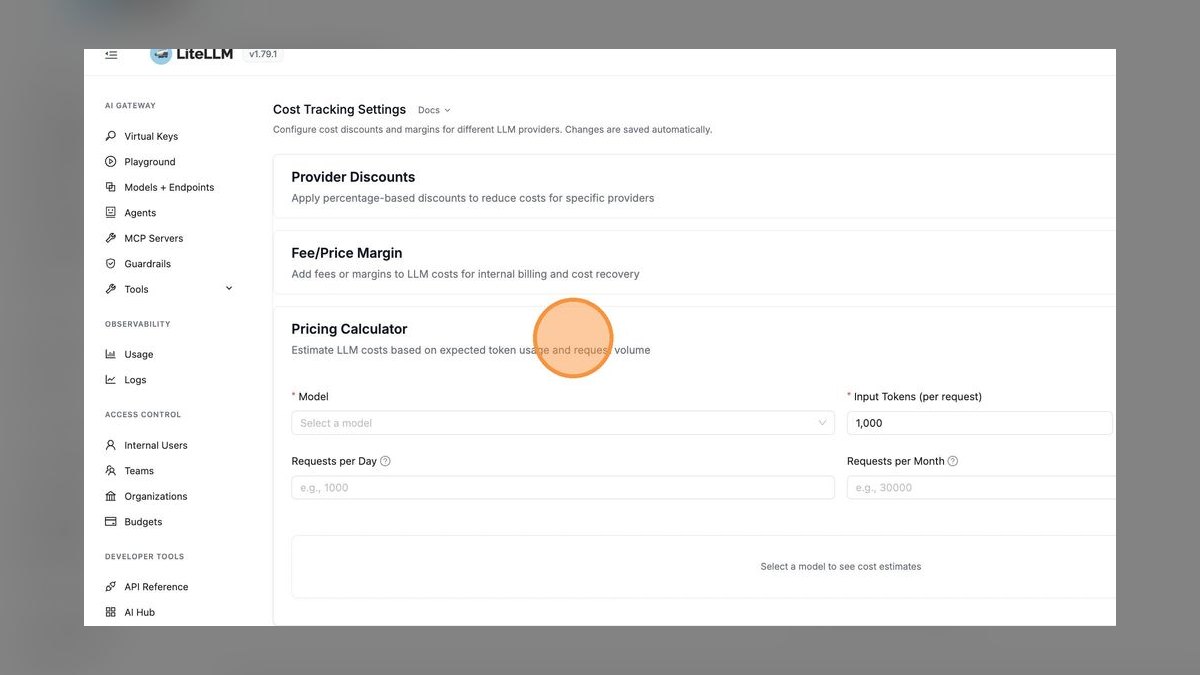Open the Model selection dropdown
Viewport: 1200px width, 675px height.
(563, 423)
